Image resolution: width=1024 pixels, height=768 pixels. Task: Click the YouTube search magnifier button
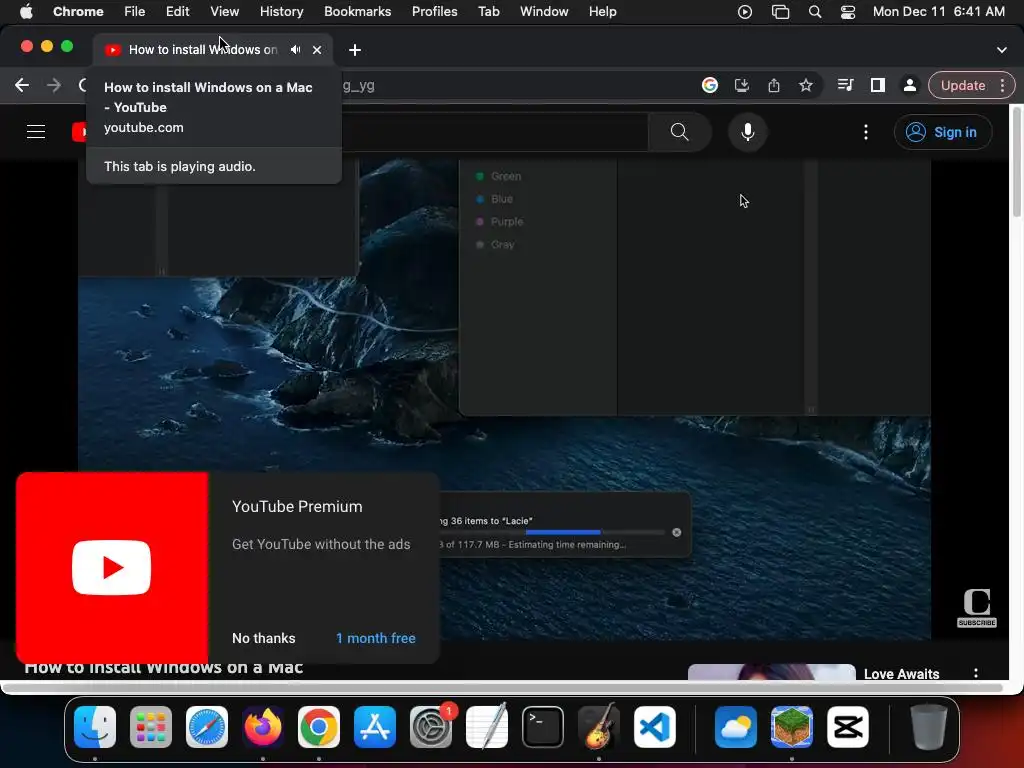679,132
